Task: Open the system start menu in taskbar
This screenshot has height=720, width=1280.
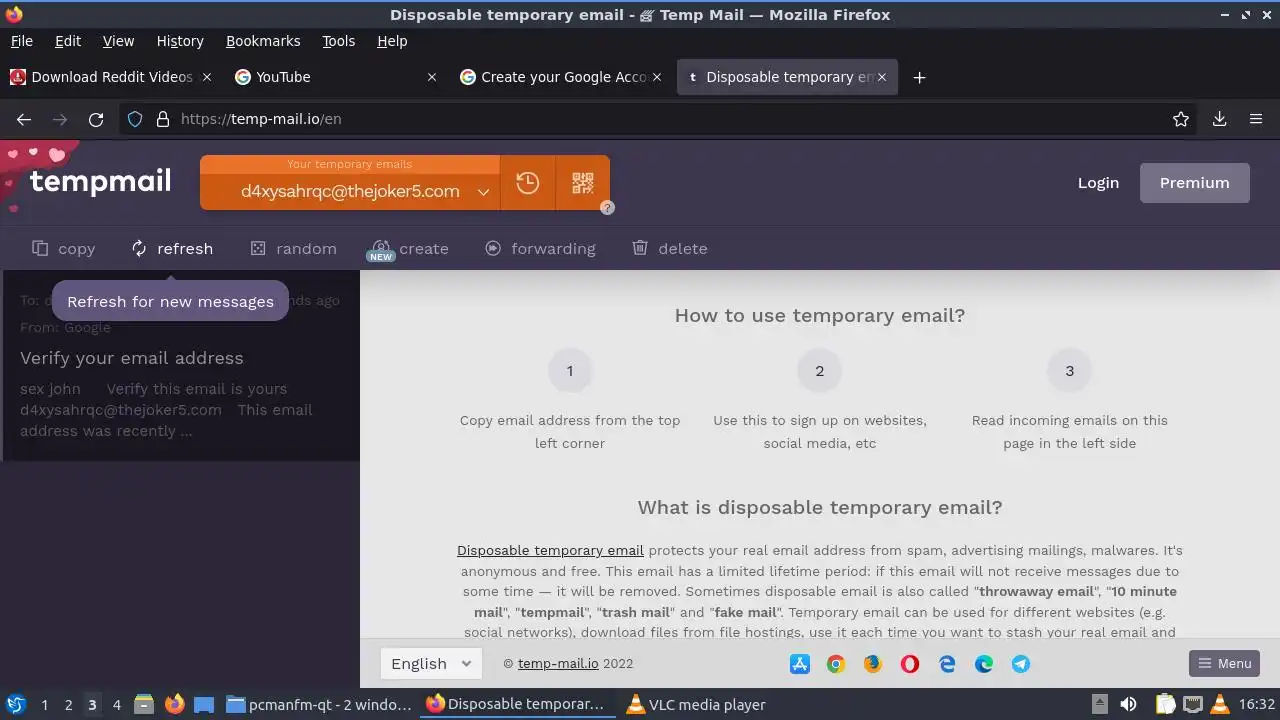Action: 15,704
